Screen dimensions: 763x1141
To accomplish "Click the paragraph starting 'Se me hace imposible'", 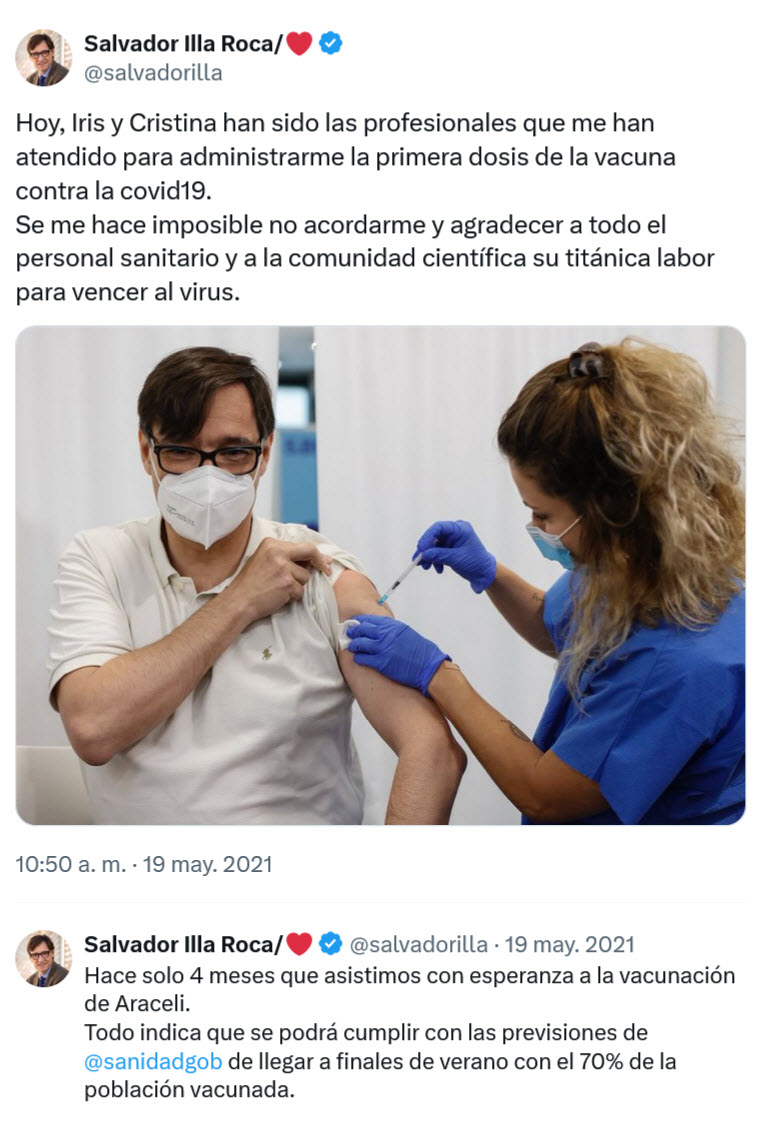I will (x=365, y=258).
